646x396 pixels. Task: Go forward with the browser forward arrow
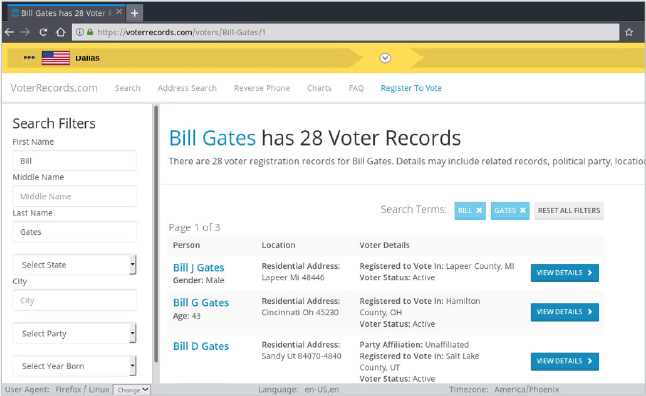pos(26,32)
